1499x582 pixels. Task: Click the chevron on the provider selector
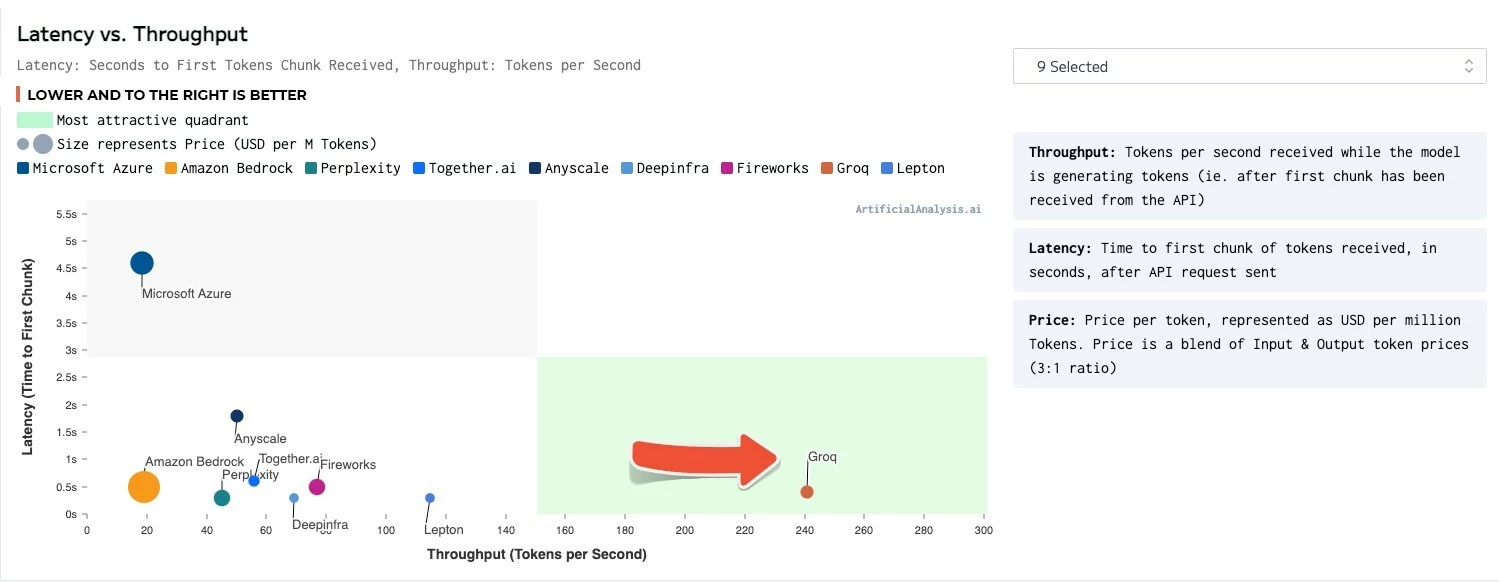click(1469, 66)
